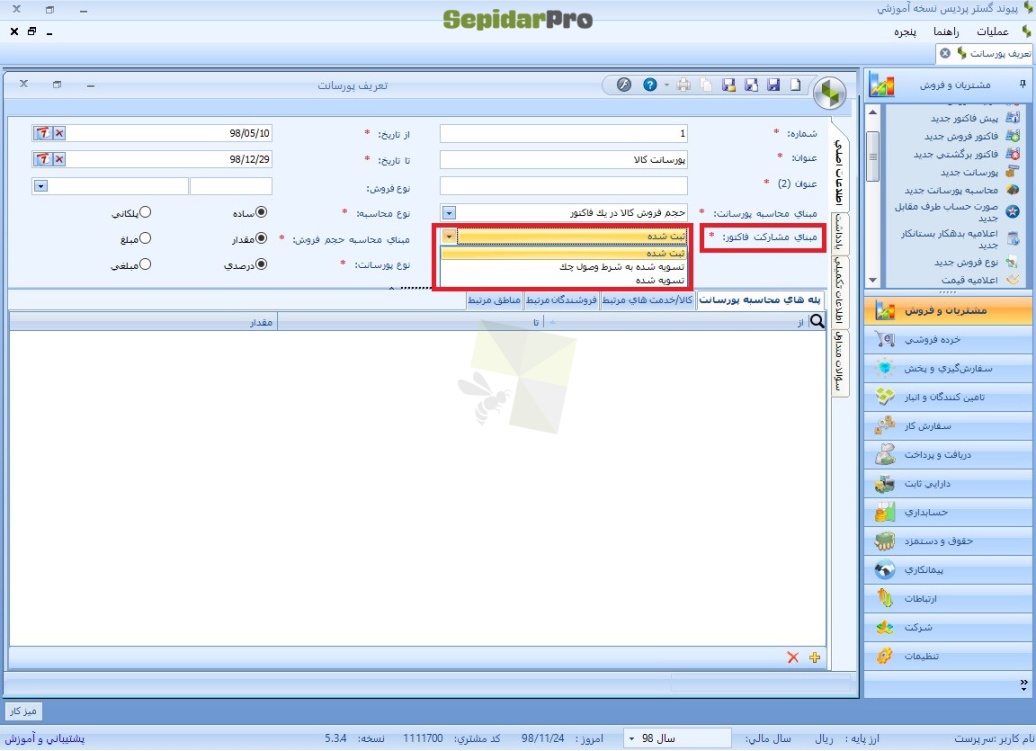Select the پلکانی calculation type radio
Viewport: 1036px width, 751px height.
click(145, 212)
